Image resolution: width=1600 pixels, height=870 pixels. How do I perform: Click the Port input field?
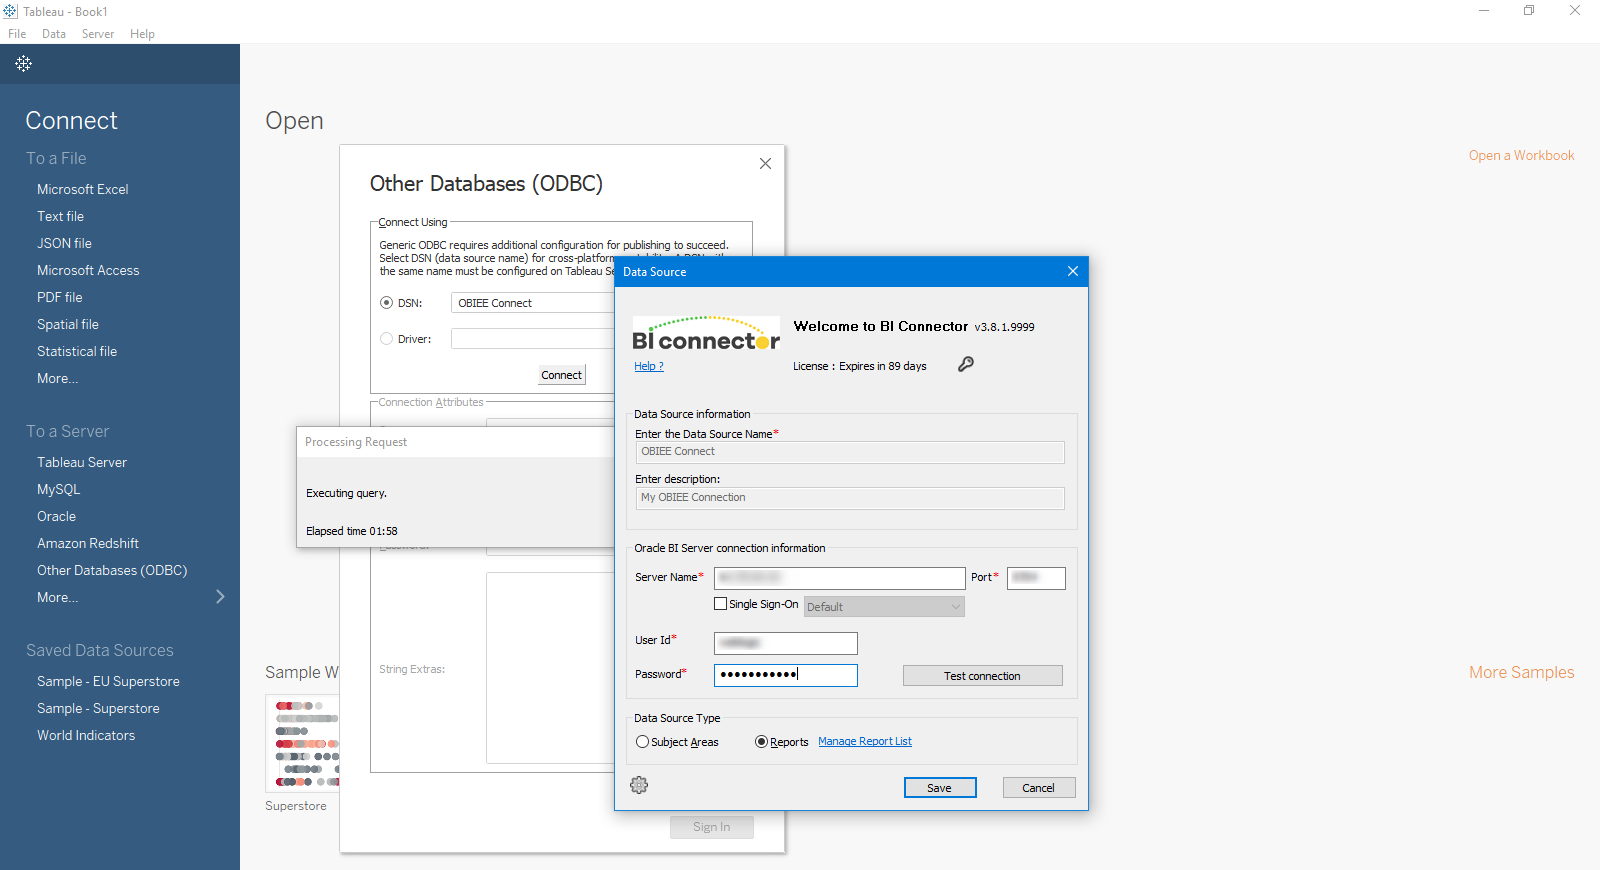[1036, 578]
